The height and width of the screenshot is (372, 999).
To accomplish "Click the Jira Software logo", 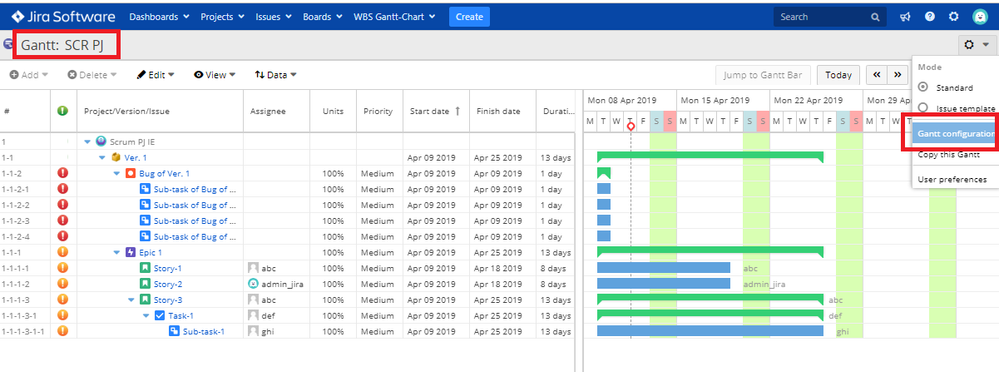I will 63,17.
